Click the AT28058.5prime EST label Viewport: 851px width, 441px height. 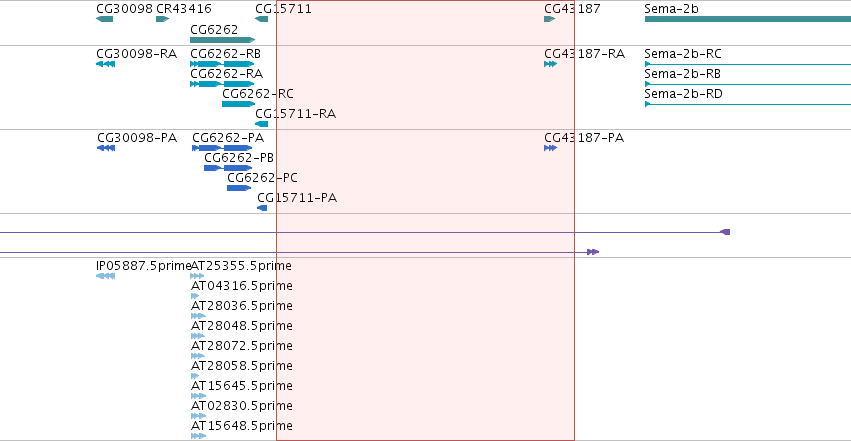coord(242,366)
